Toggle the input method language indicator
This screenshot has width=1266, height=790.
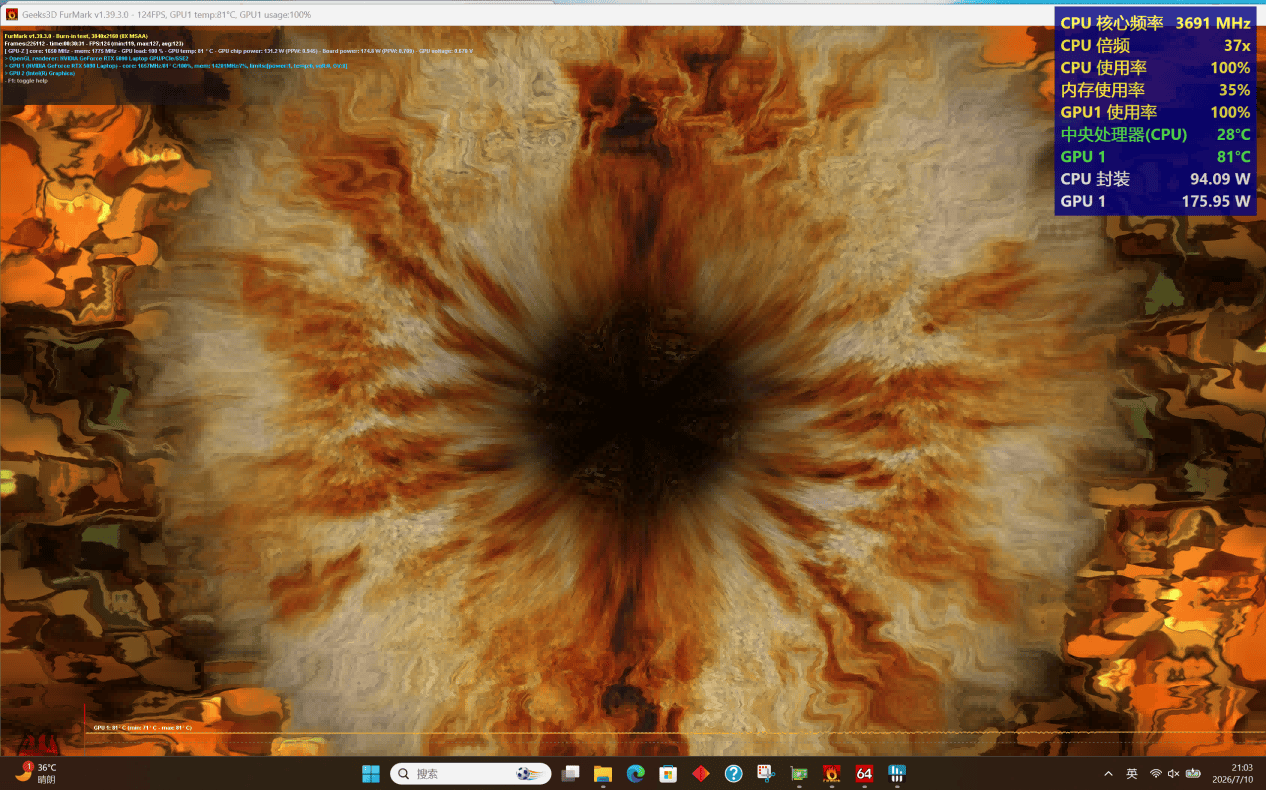[1132, 774]
